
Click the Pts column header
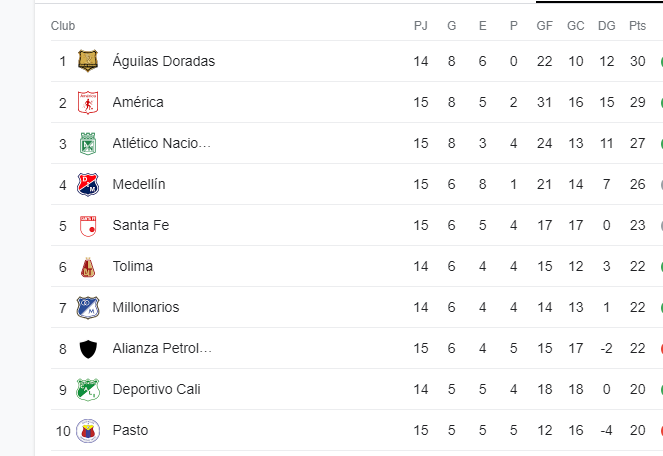(x=637, y=26)
